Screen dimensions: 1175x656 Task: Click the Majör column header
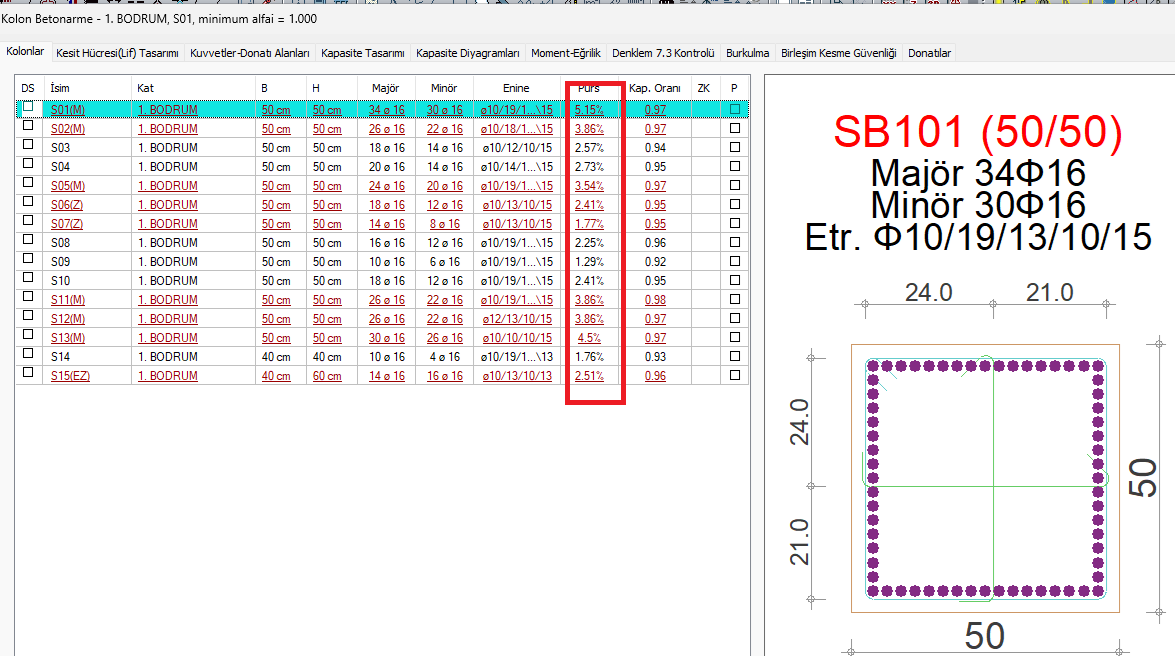point(385,88)
